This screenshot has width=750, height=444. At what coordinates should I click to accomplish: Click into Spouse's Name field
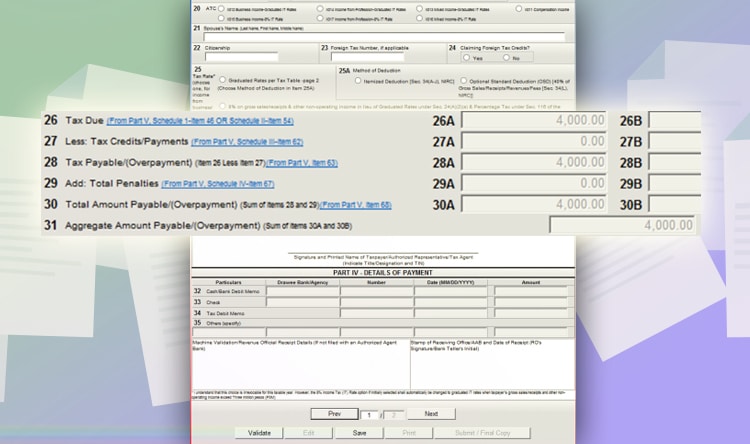coord(384,38)
